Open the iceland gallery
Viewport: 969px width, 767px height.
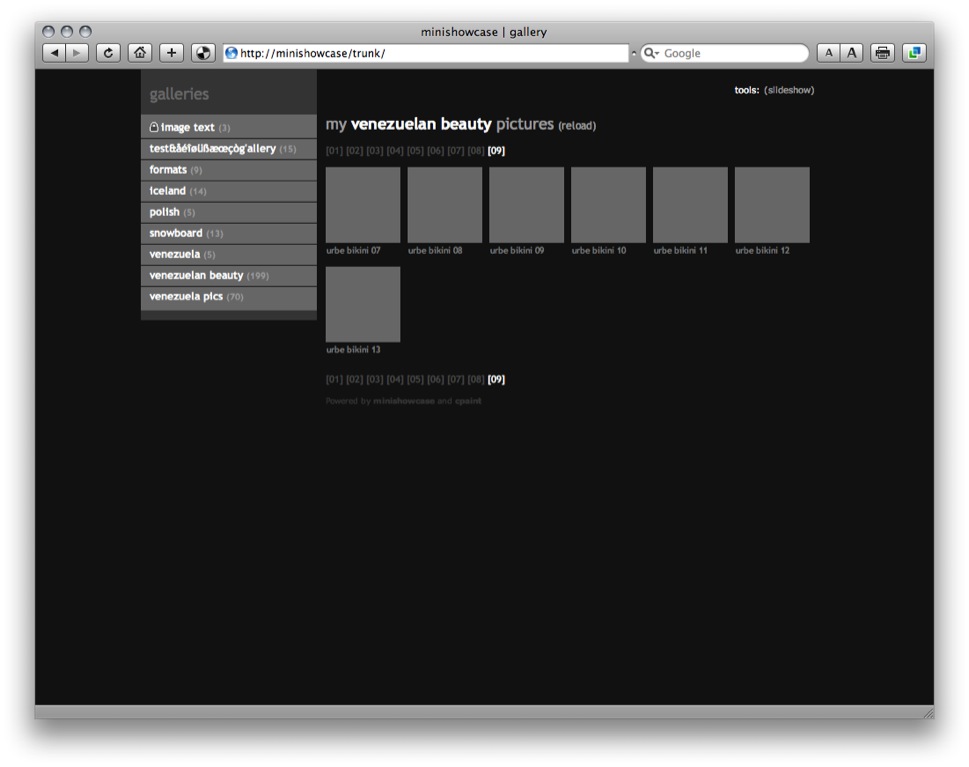tap(229, 190)
